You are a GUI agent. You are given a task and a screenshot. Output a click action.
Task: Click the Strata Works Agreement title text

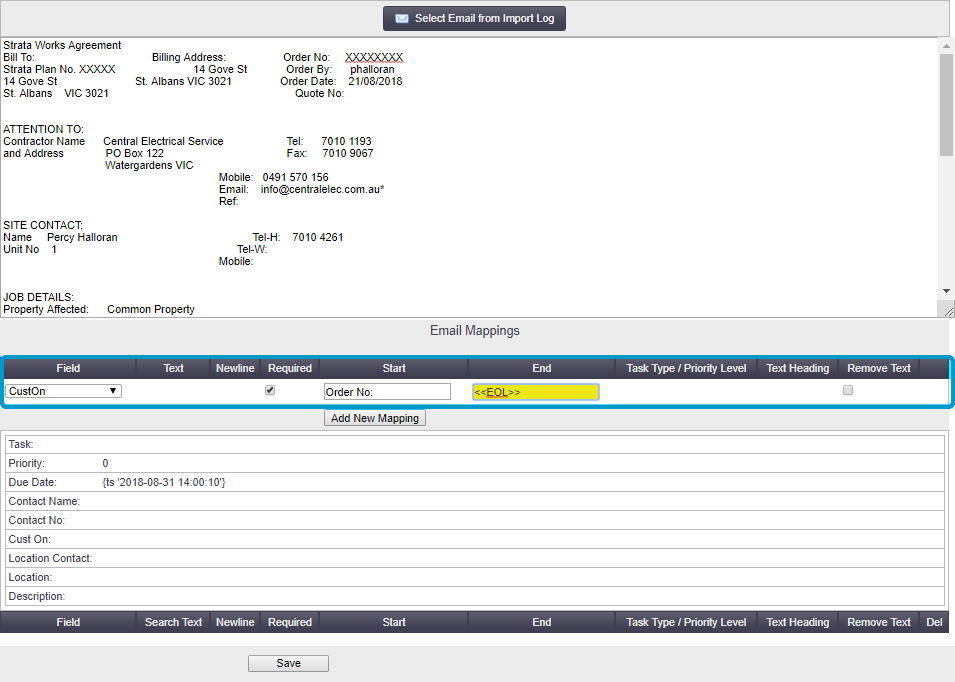[62, 46]
